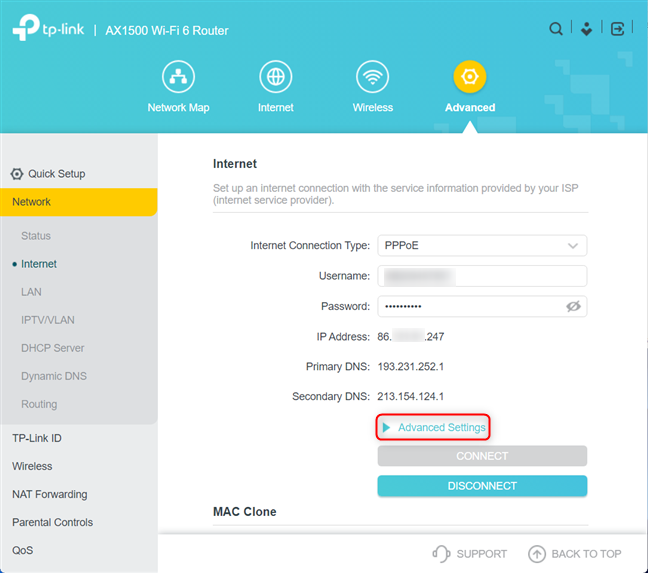Click the log out icon in header
The height and width of the screenshot is (573, 648).
tap(617, 29)
